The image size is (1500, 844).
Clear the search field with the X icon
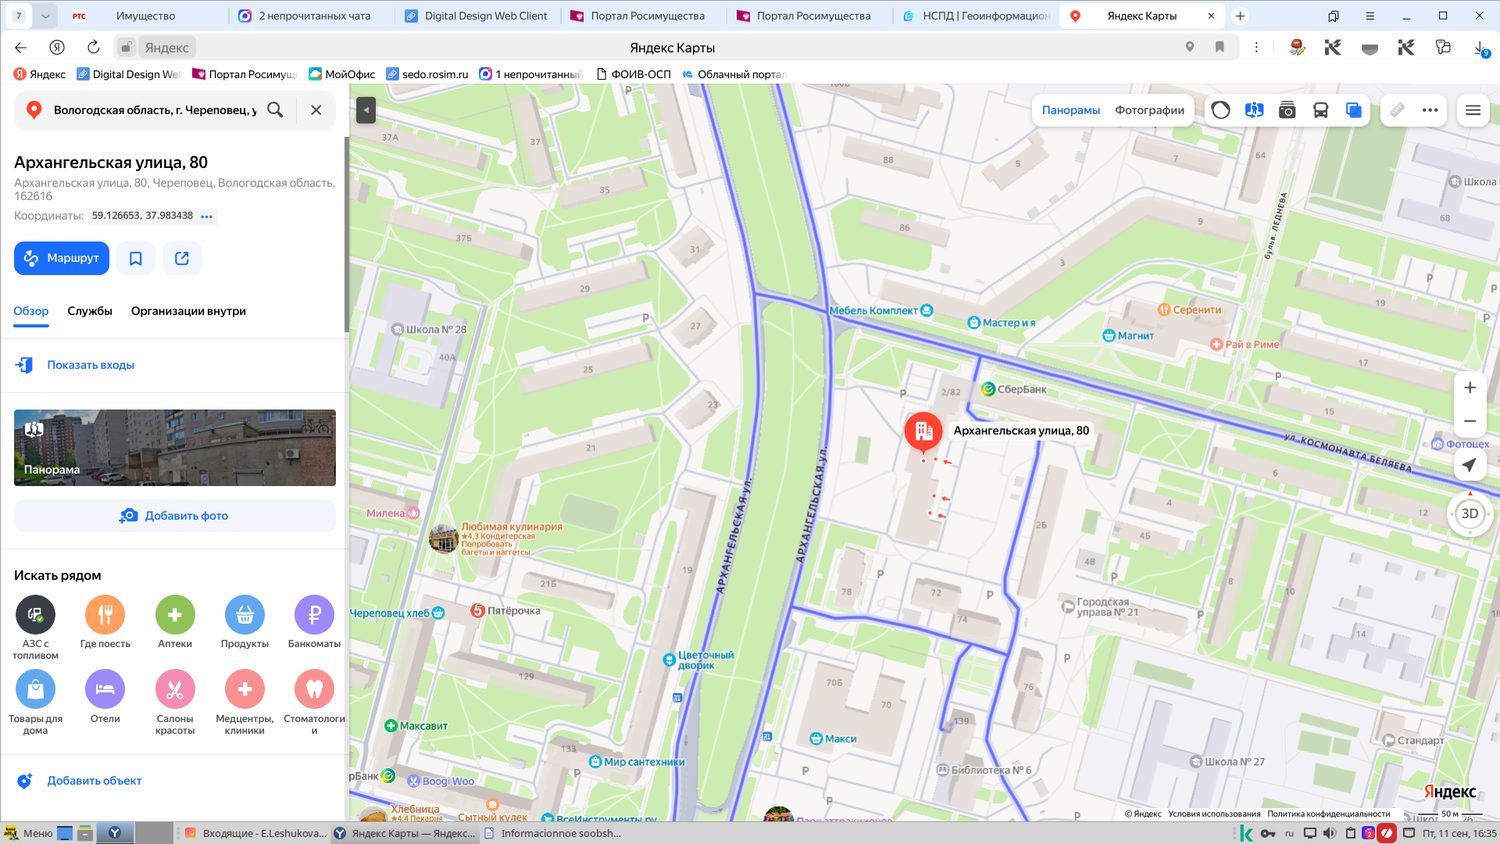tap(316, 110)
